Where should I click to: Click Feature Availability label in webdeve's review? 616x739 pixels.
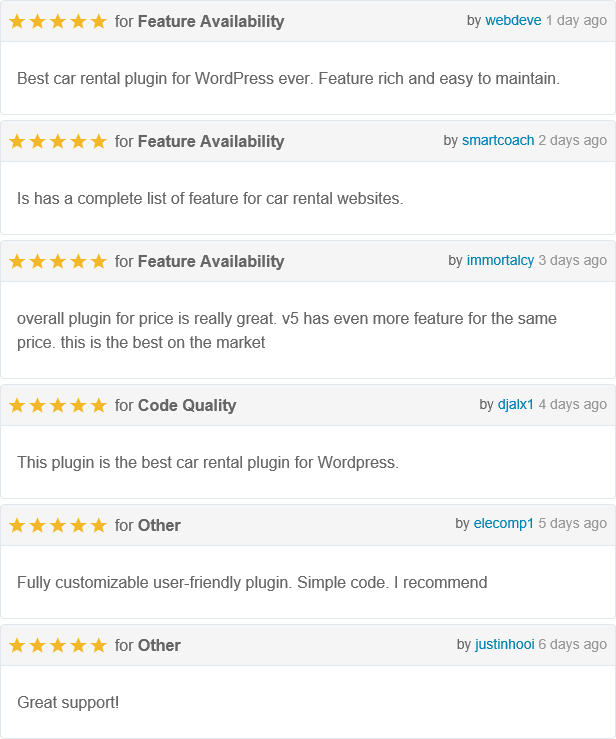tap(211, 21)
